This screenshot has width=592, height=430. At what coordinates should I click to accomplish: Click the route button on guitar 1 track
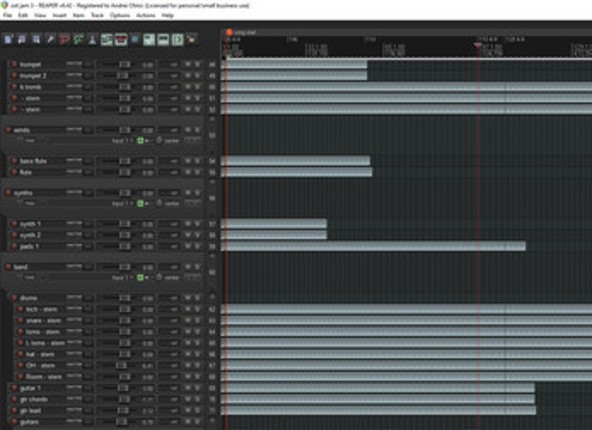click(x=74, y=388)
